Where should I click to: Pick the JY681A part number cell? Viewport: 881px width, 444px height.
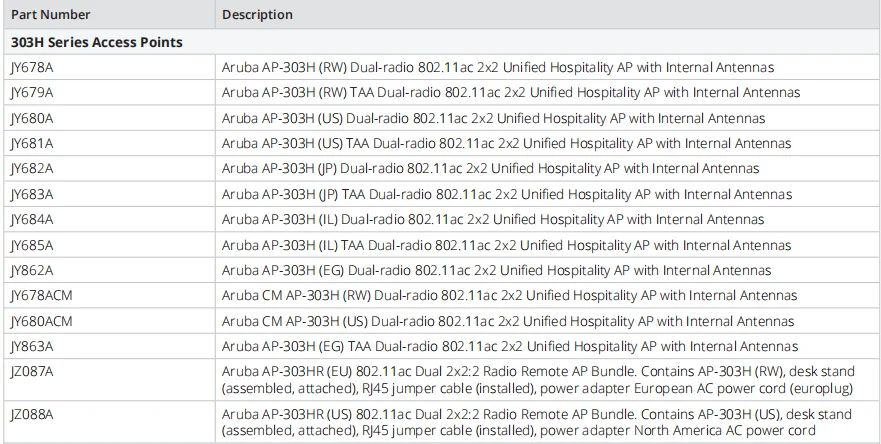tap(32, 143)
